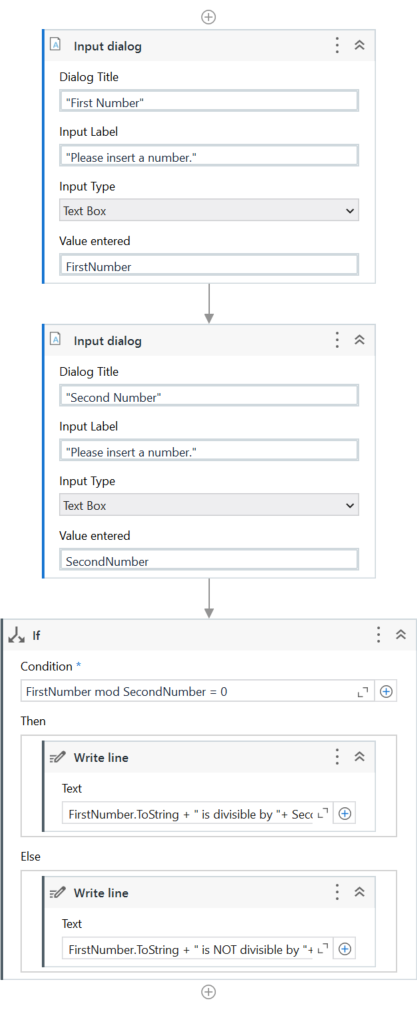This screenshot has width=417, height=1010.
Task: Open options menu of Second Number dialog
Action: [x=336, y=340]
